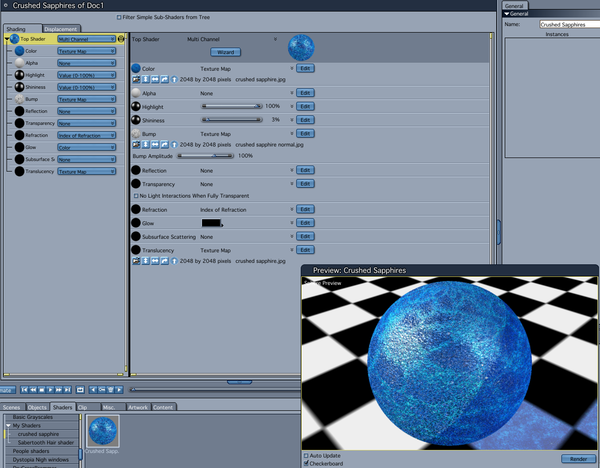Stop animation playback
Viewport: 600px width, 468px height.
(x=42, y=390)
